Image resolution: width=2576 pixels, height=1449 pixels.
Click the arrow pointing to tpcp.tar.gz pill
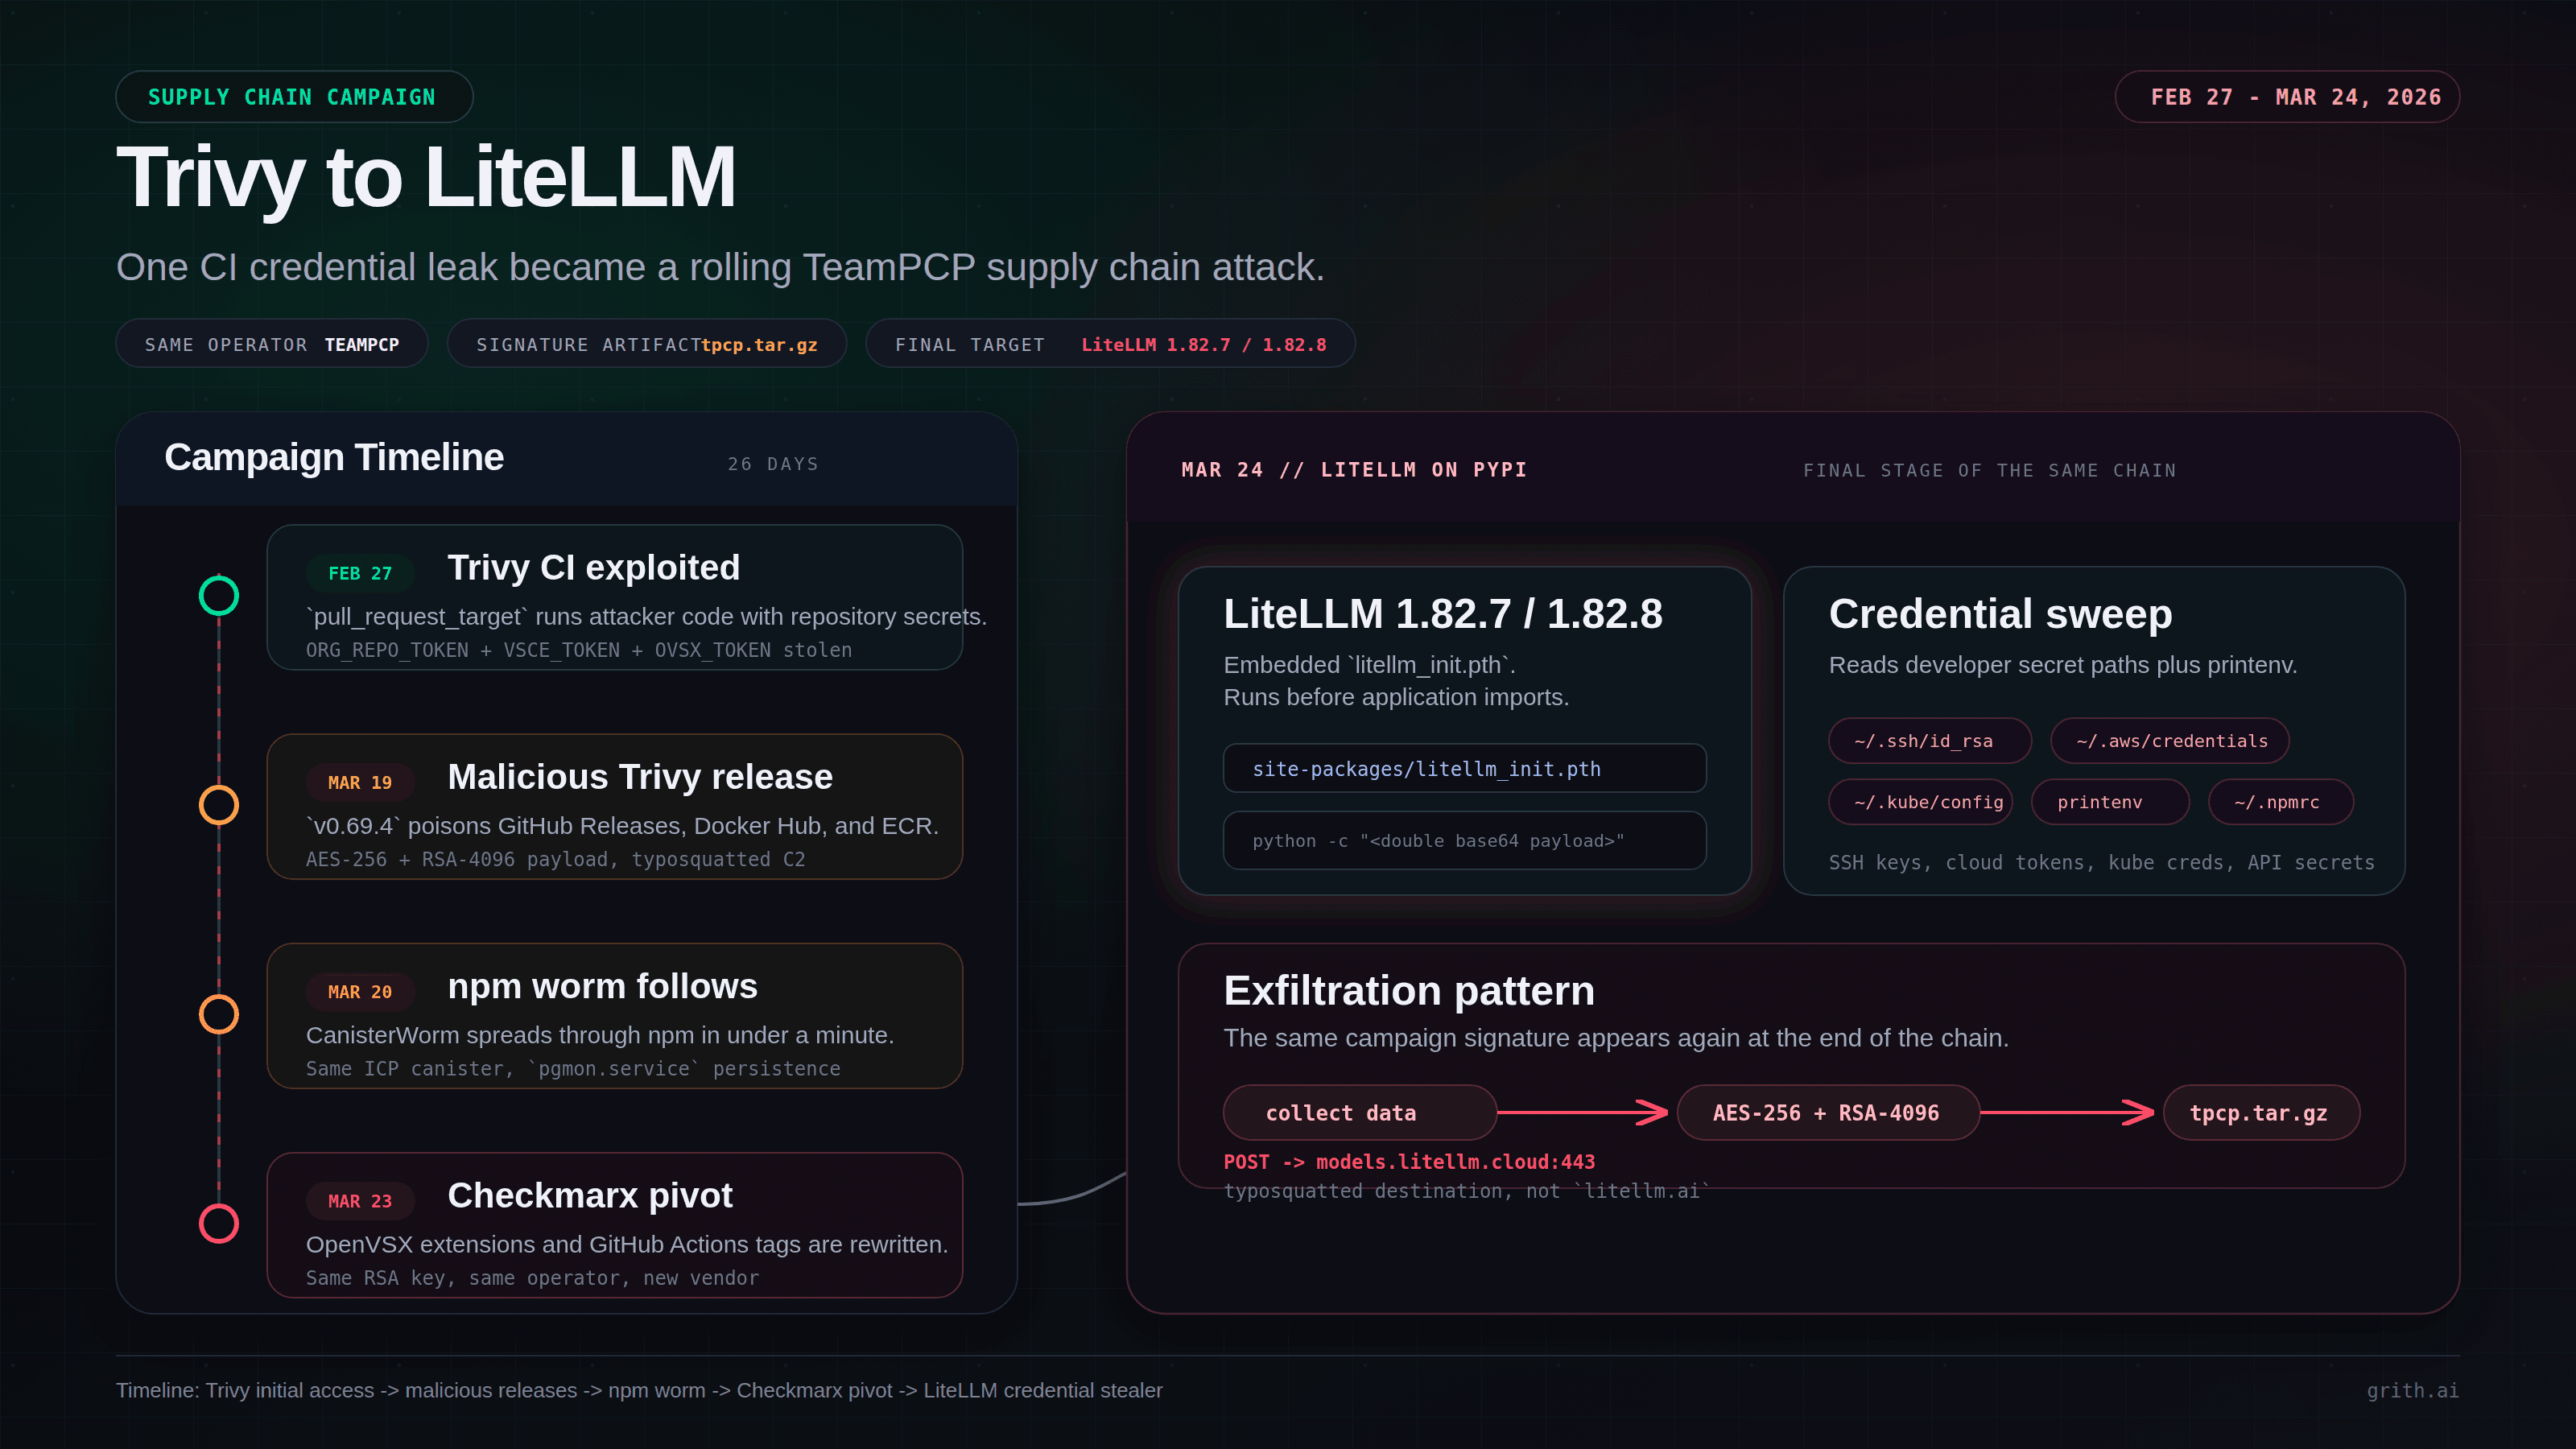point(2068,1112)
